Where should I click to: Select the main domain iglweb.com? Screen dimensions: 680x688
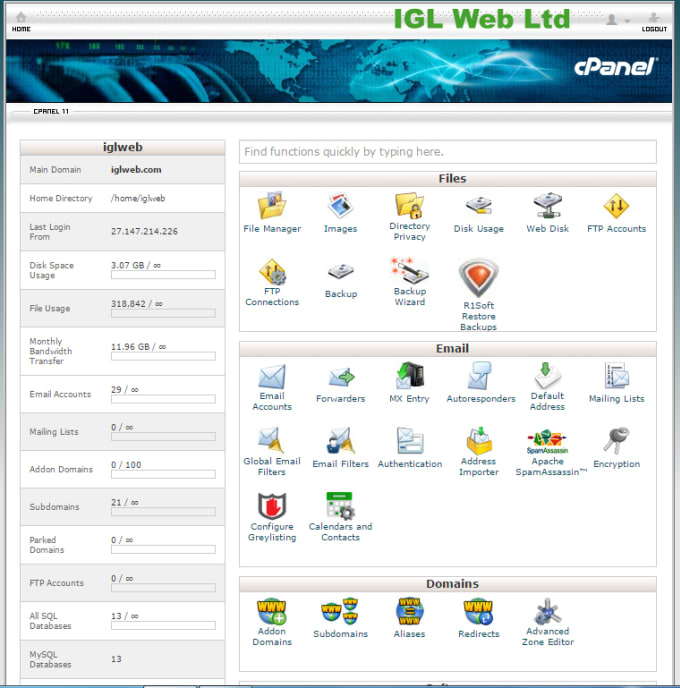pyautogui.click(x=136, y=170)
